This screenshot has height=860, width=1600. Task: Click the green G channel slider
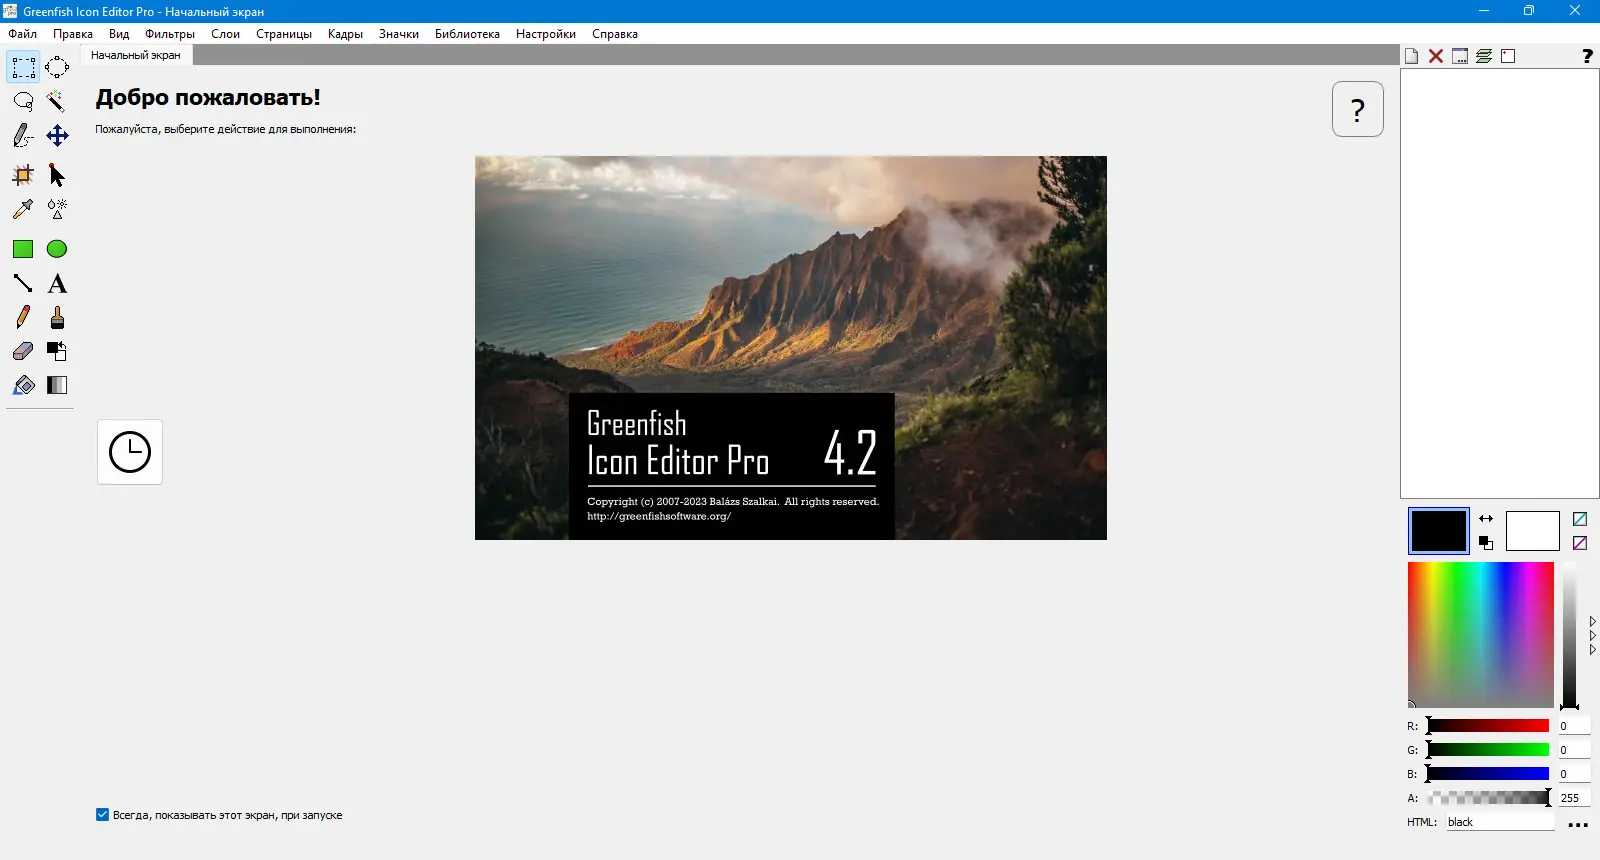pos(1488,750)
